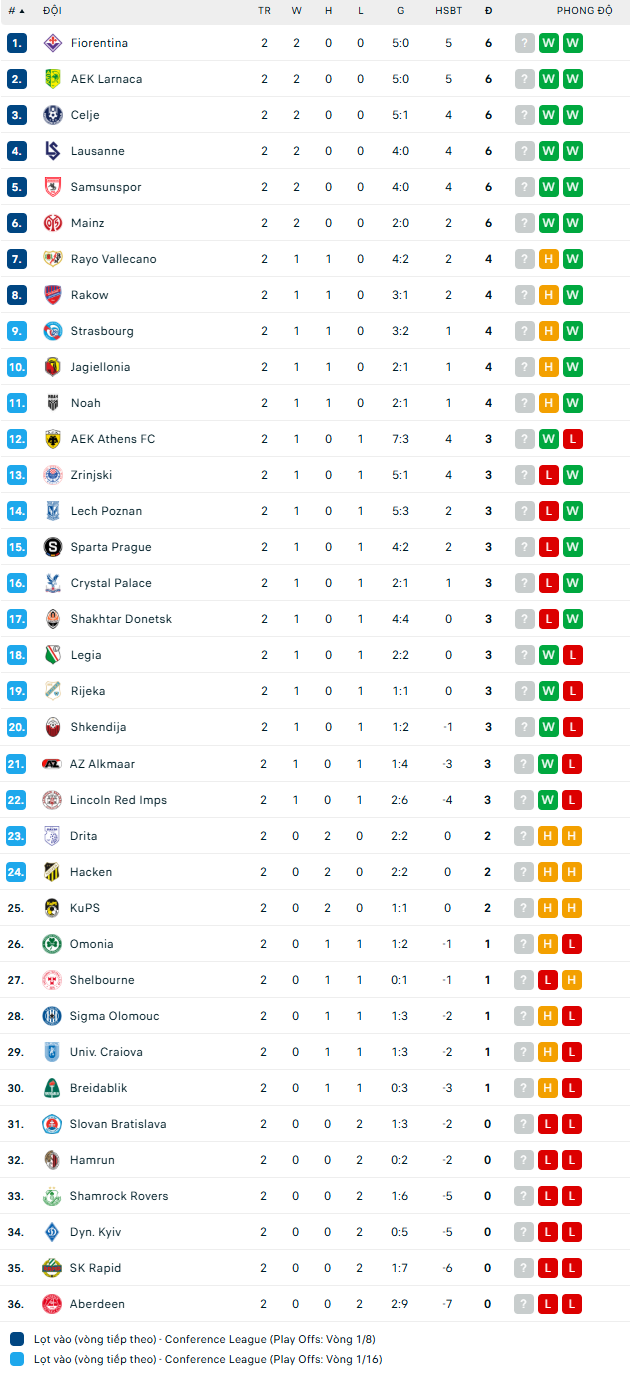This screenshot has height=1374, width=630.
Task: Open the Mainz club badge
Action: point(52,222)
